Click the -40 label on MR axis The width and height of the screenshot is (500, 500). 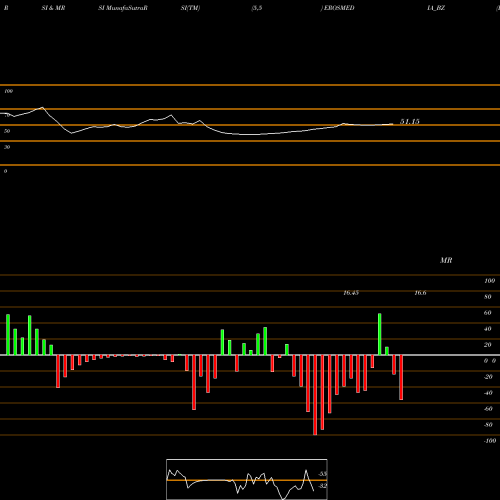[488, 393]
